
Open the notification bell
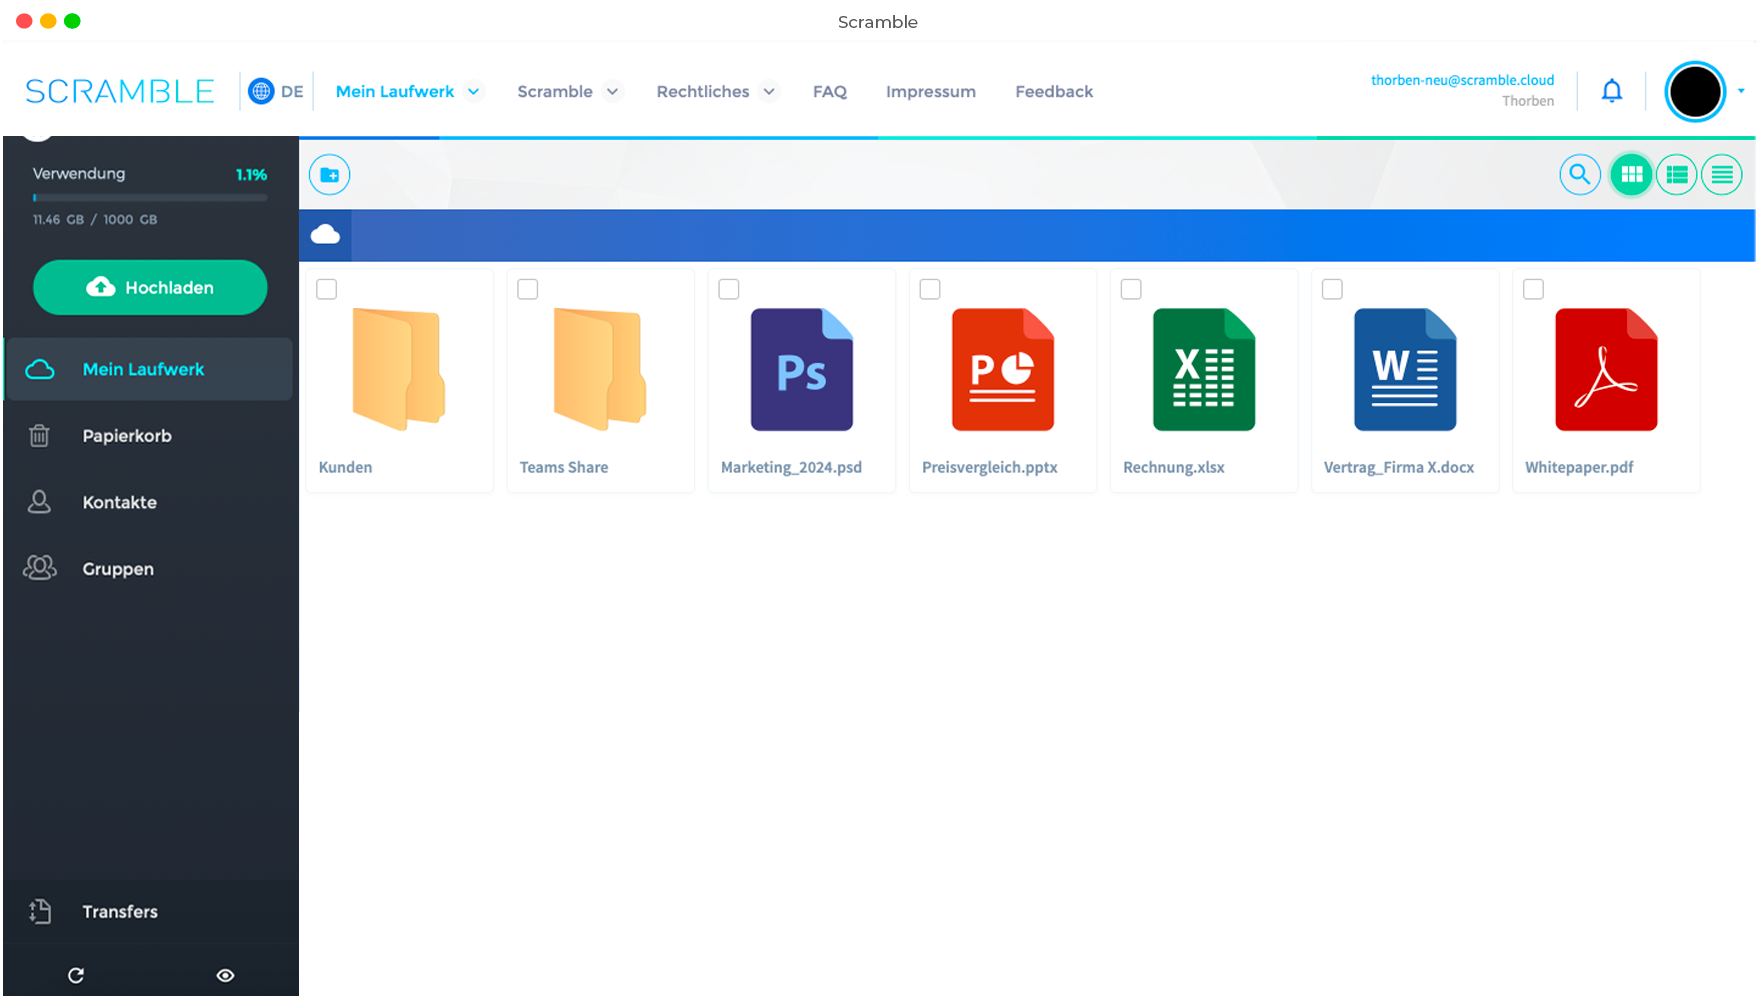(1612, 91)
